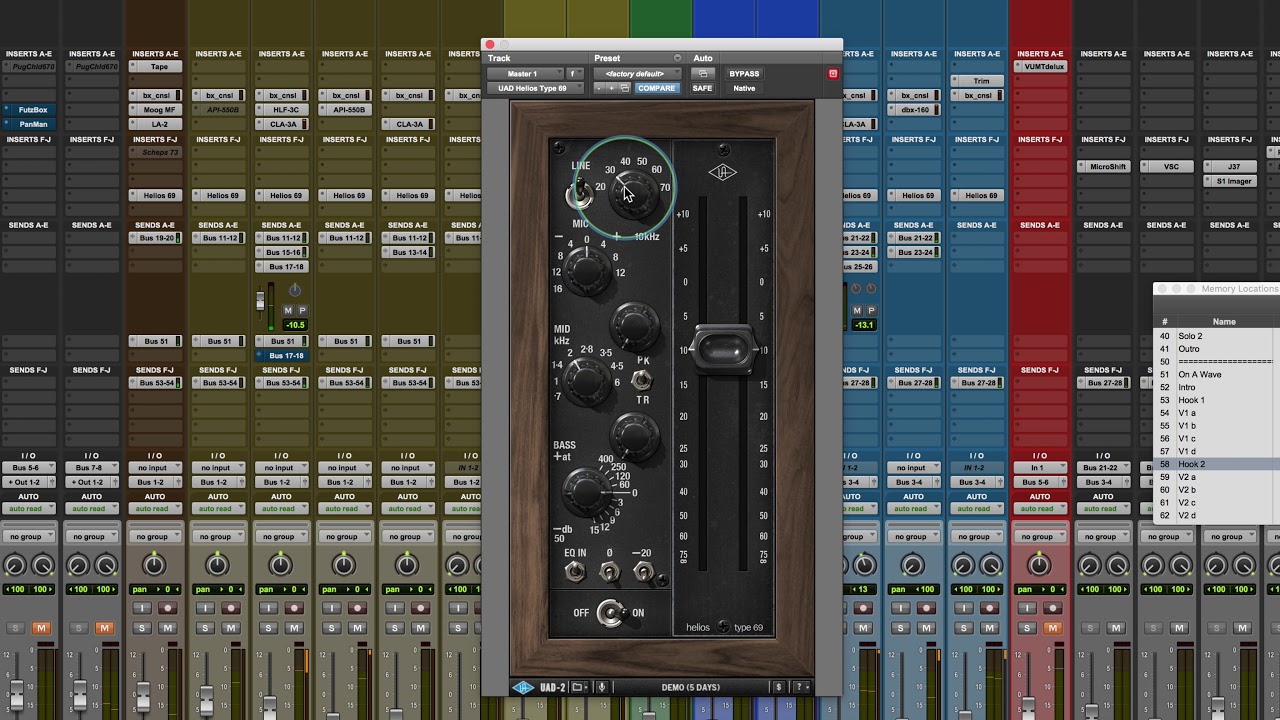Open the question mark help icon
The height and width of the screenshot is (720, 1280).
[799, 687]
